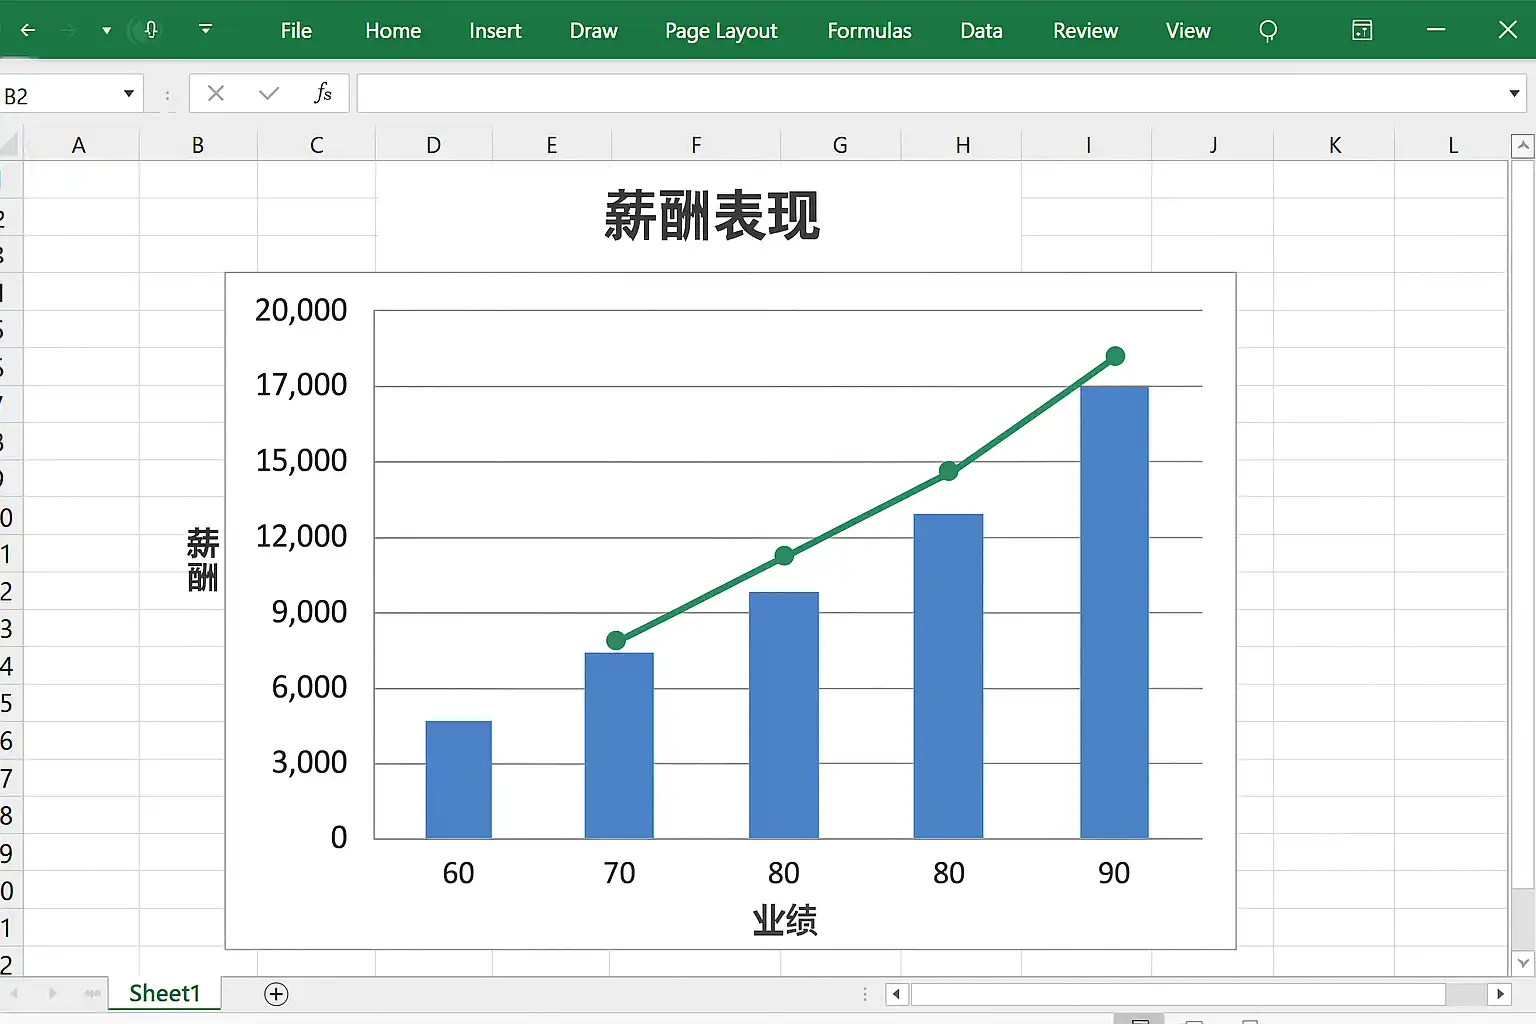
Task: Open the Formulas tab
Action: 869,31
